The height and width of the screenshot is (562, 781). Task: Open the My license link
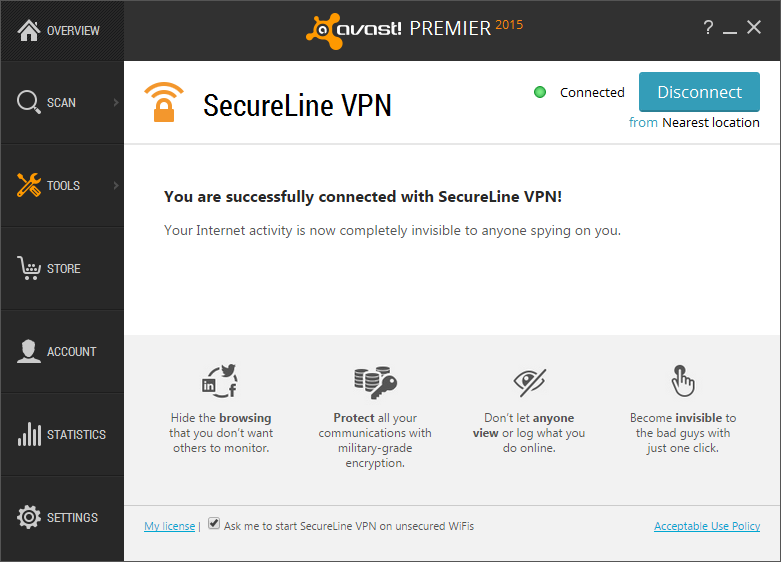[169, 526]
